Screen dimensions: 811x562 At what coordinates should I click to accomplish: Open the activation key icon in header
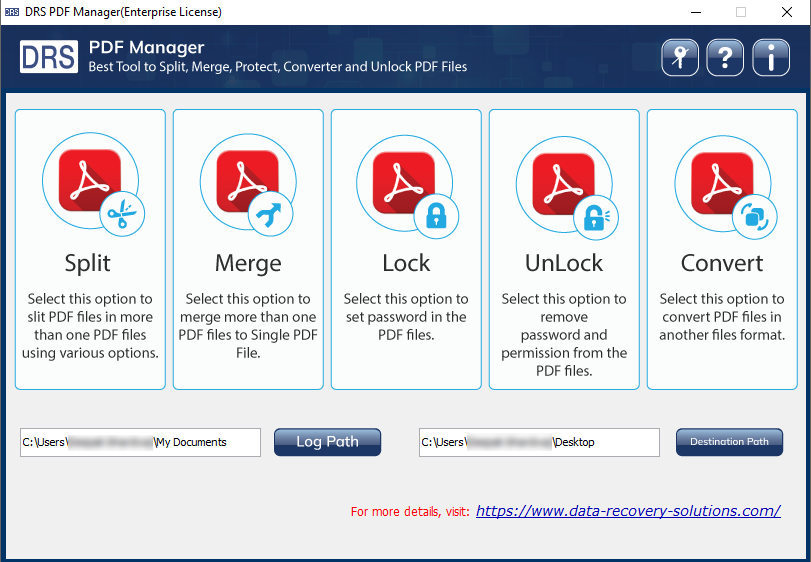pos(680,57)
